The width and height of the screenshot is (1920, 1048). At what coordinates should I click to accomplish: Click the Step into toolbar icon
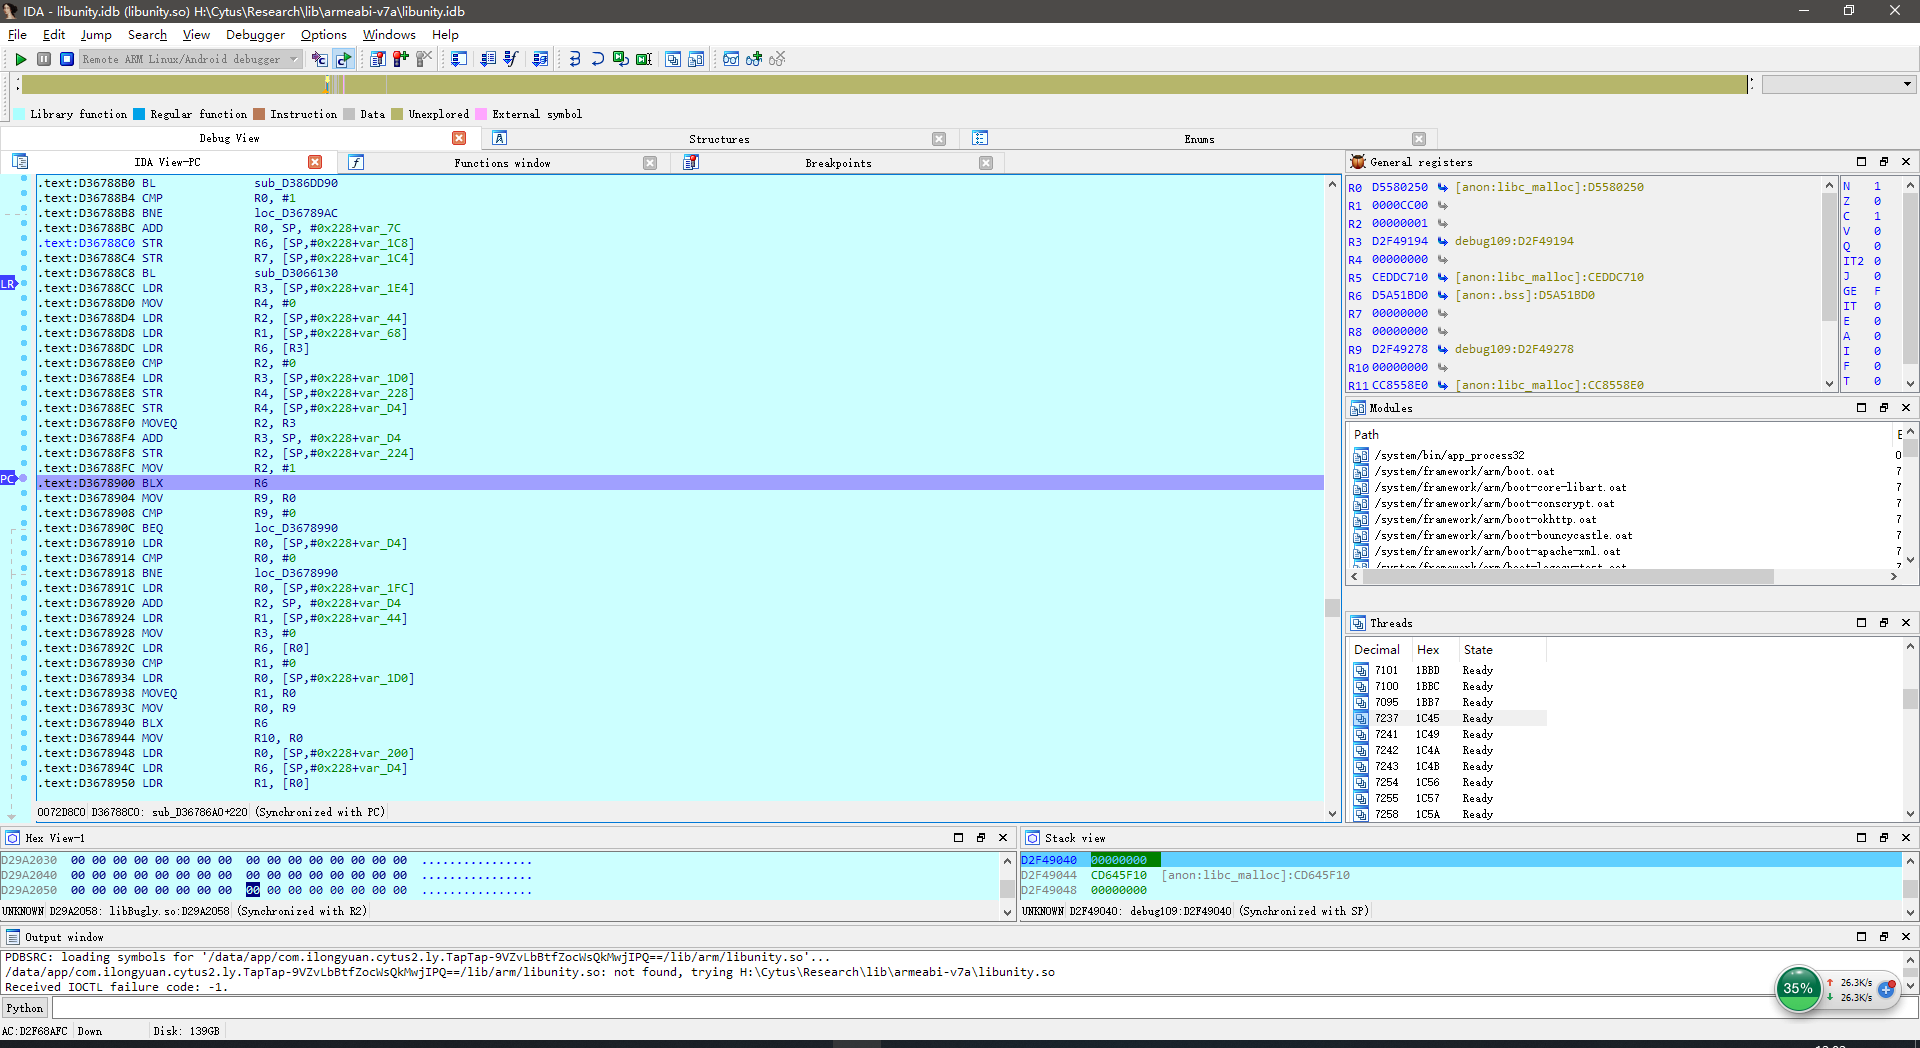[x=575, y=59]
